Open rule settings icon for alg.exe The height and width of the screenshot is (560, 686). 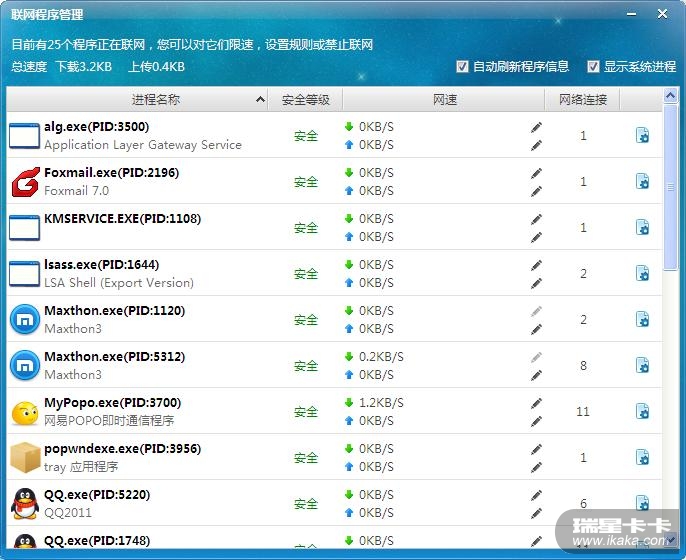642,136
